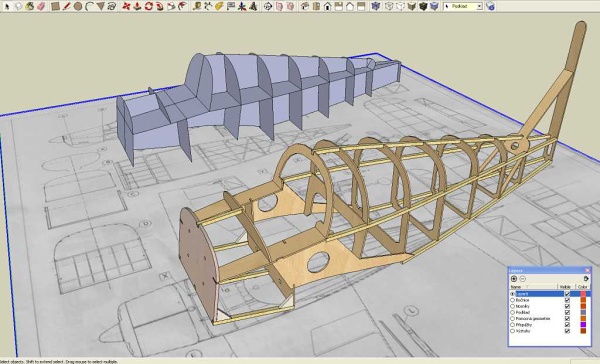Set Wireframe face style
This screenshot has width=600, height=364.
(389, 6)
